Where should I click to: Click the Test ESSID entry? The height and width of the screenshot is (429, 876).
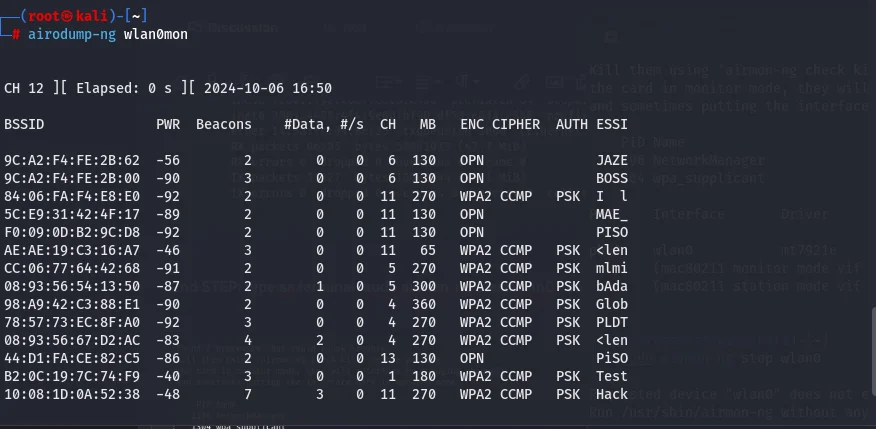pos(612,376)
